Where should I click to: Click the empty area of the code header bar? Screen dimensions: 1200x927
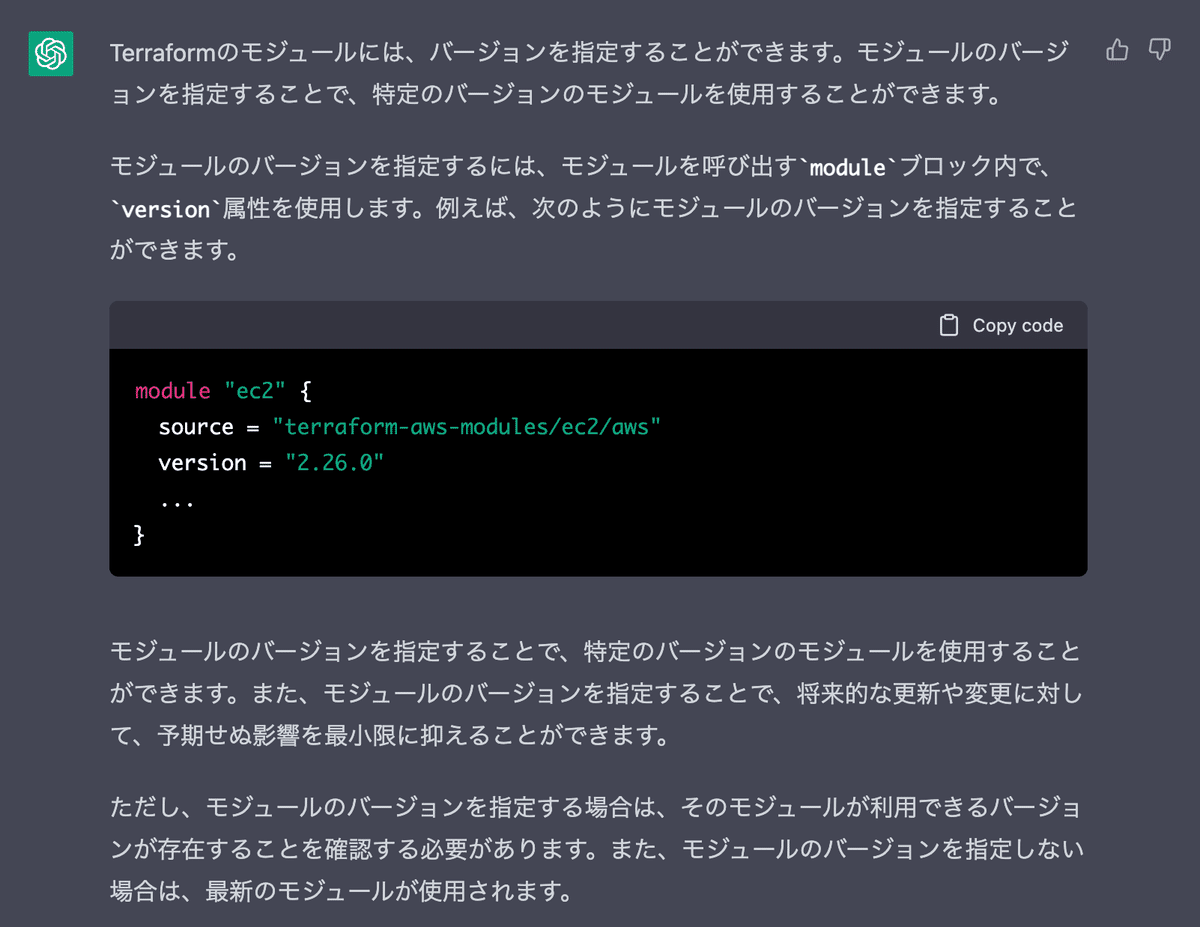pyautogui.click(x=520, y=325)
